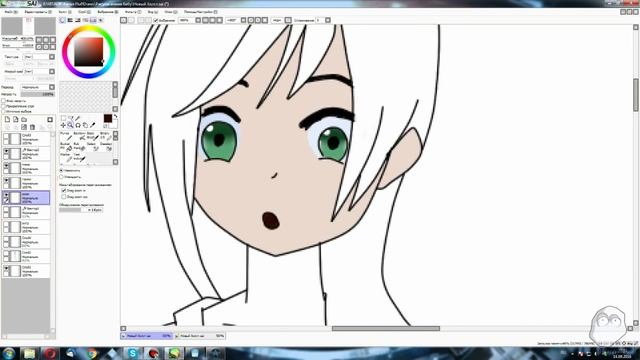Uncheck the checked tool option checkbox

point(64,191)
